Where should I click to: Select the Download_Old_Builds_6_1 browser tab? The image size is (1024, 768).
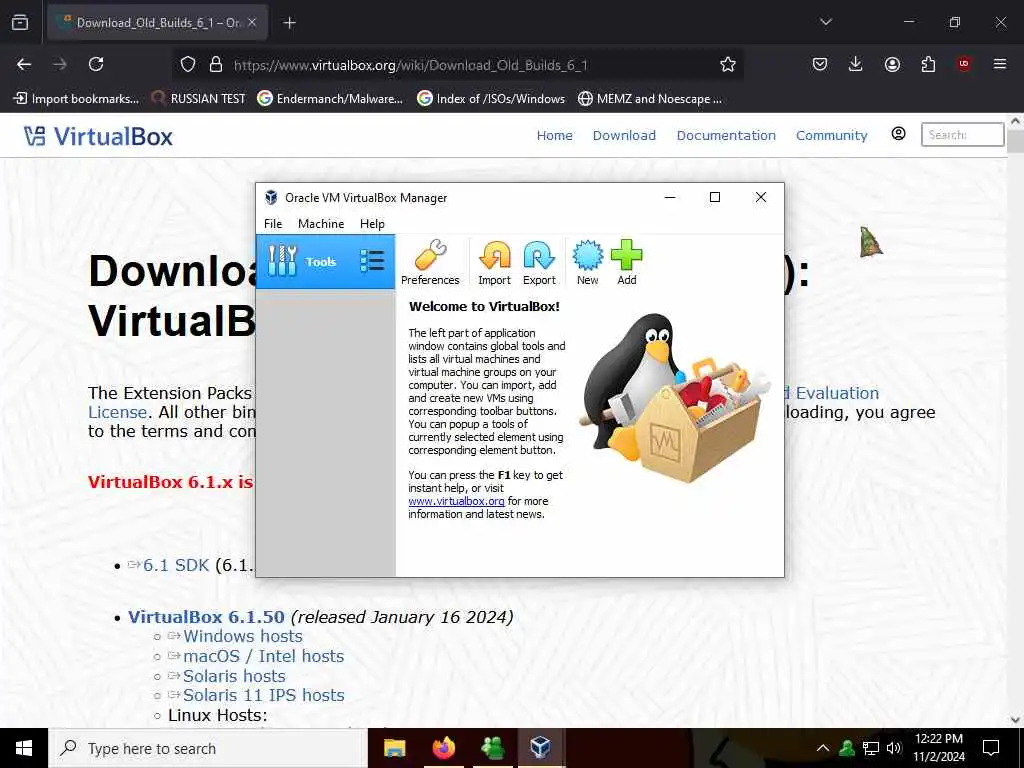157,22
